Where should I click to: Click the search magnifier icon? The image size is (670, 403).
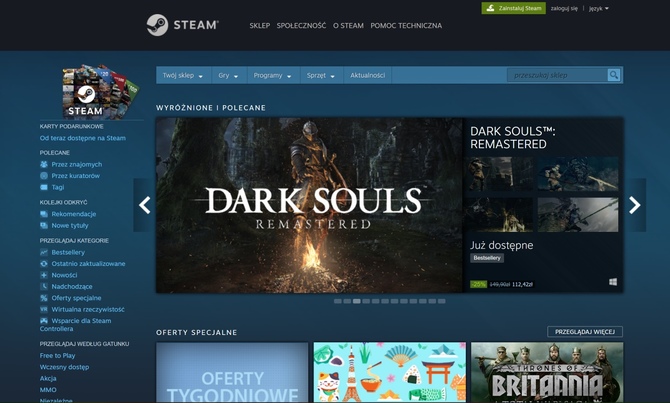614,75
